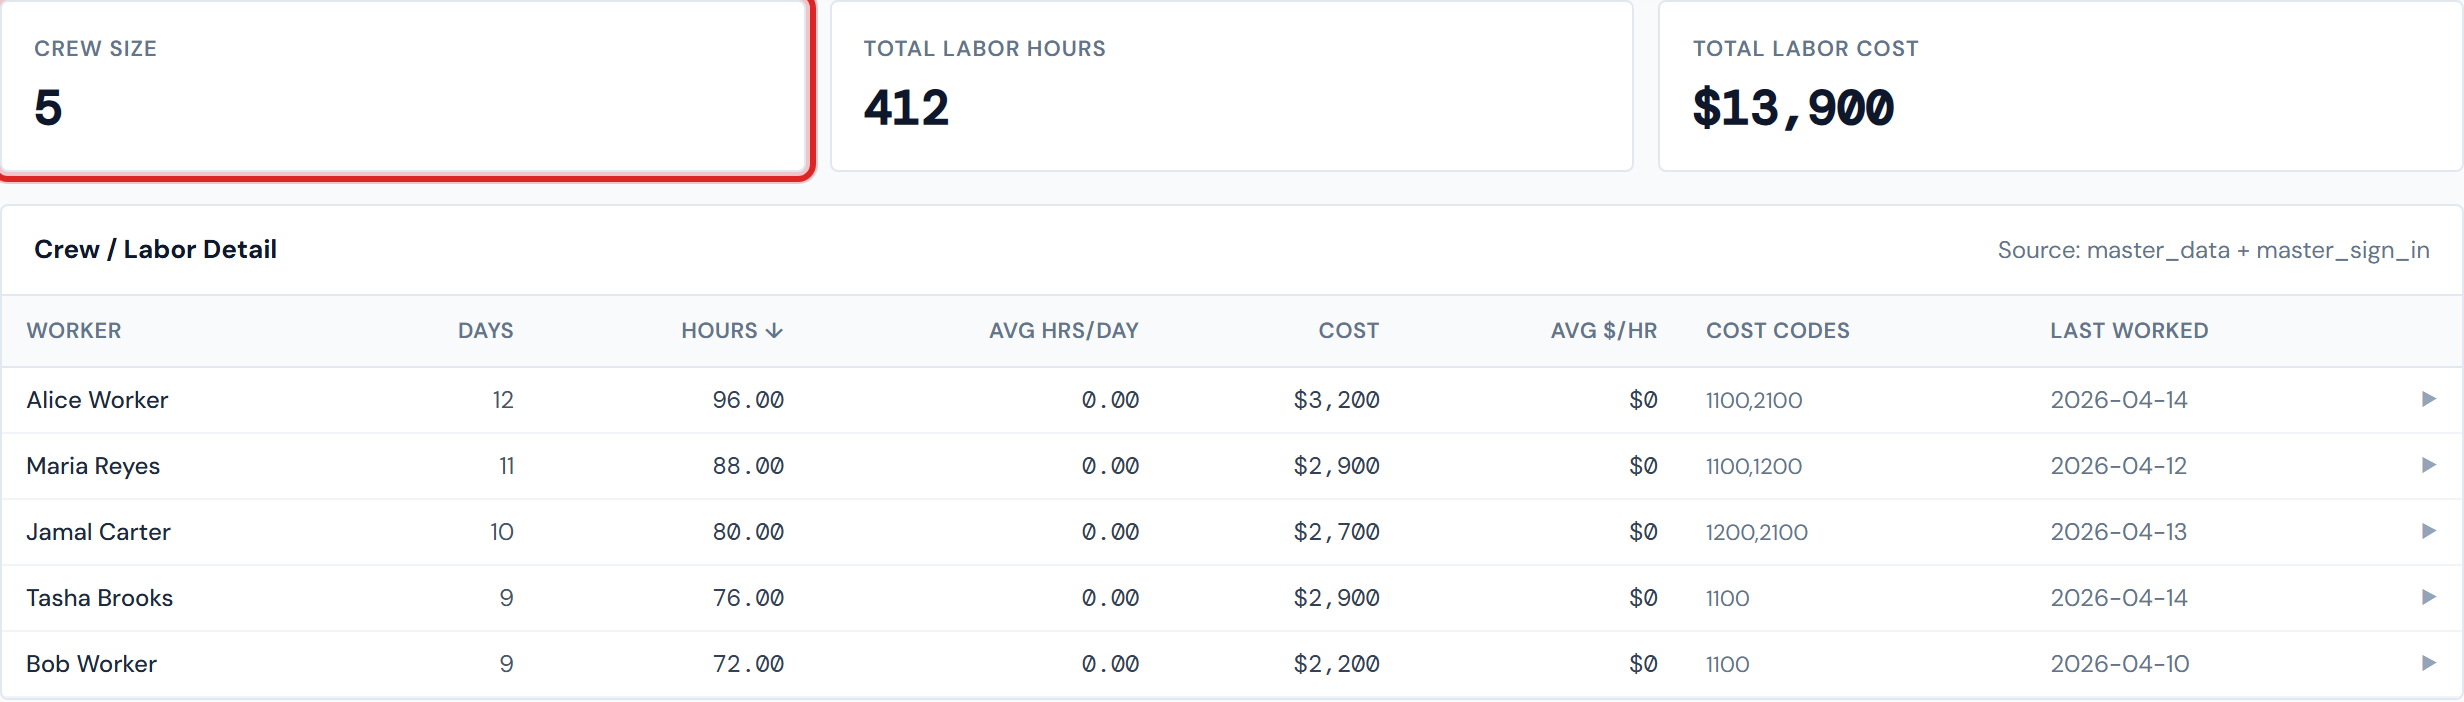Select Alice Worker's cost codes 1100,2100

(1754, 399)
